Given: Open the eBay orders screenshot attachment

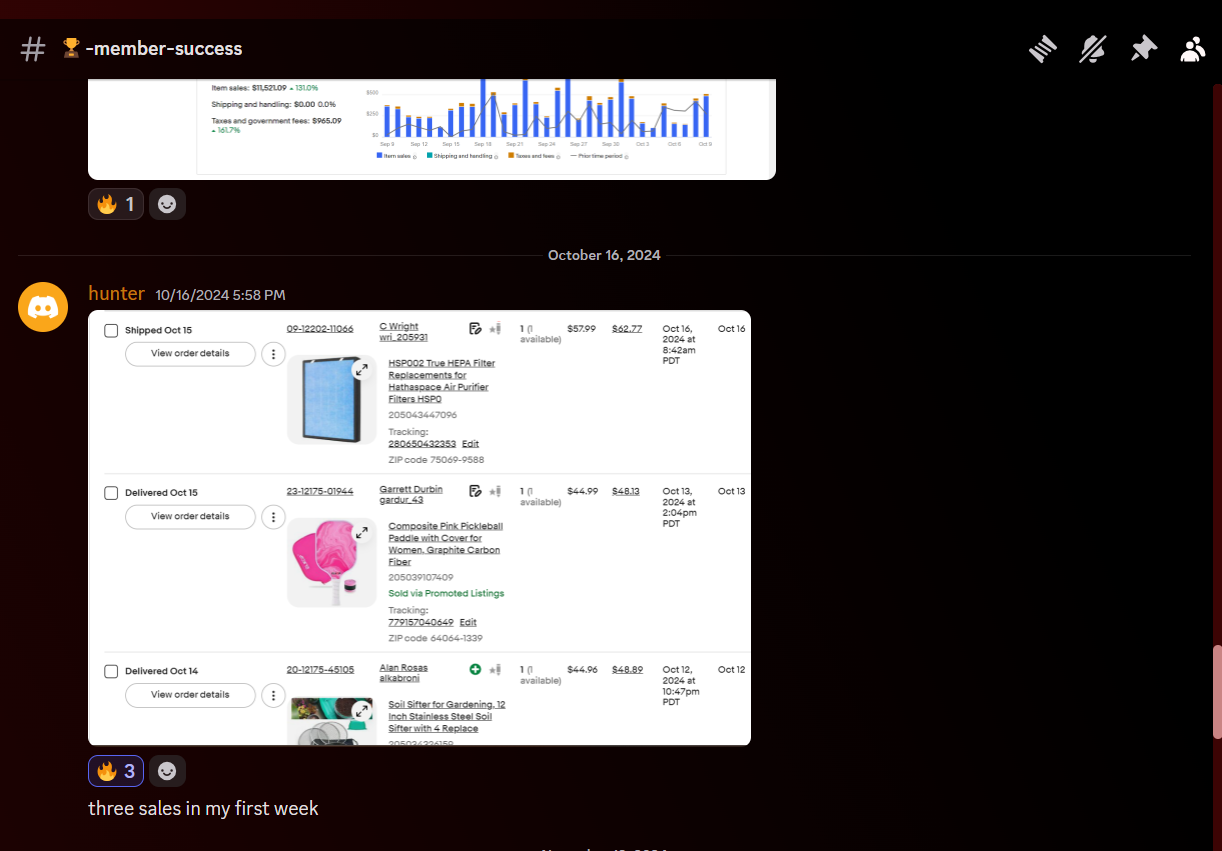Looking at the screenshot, I should 419,528.
